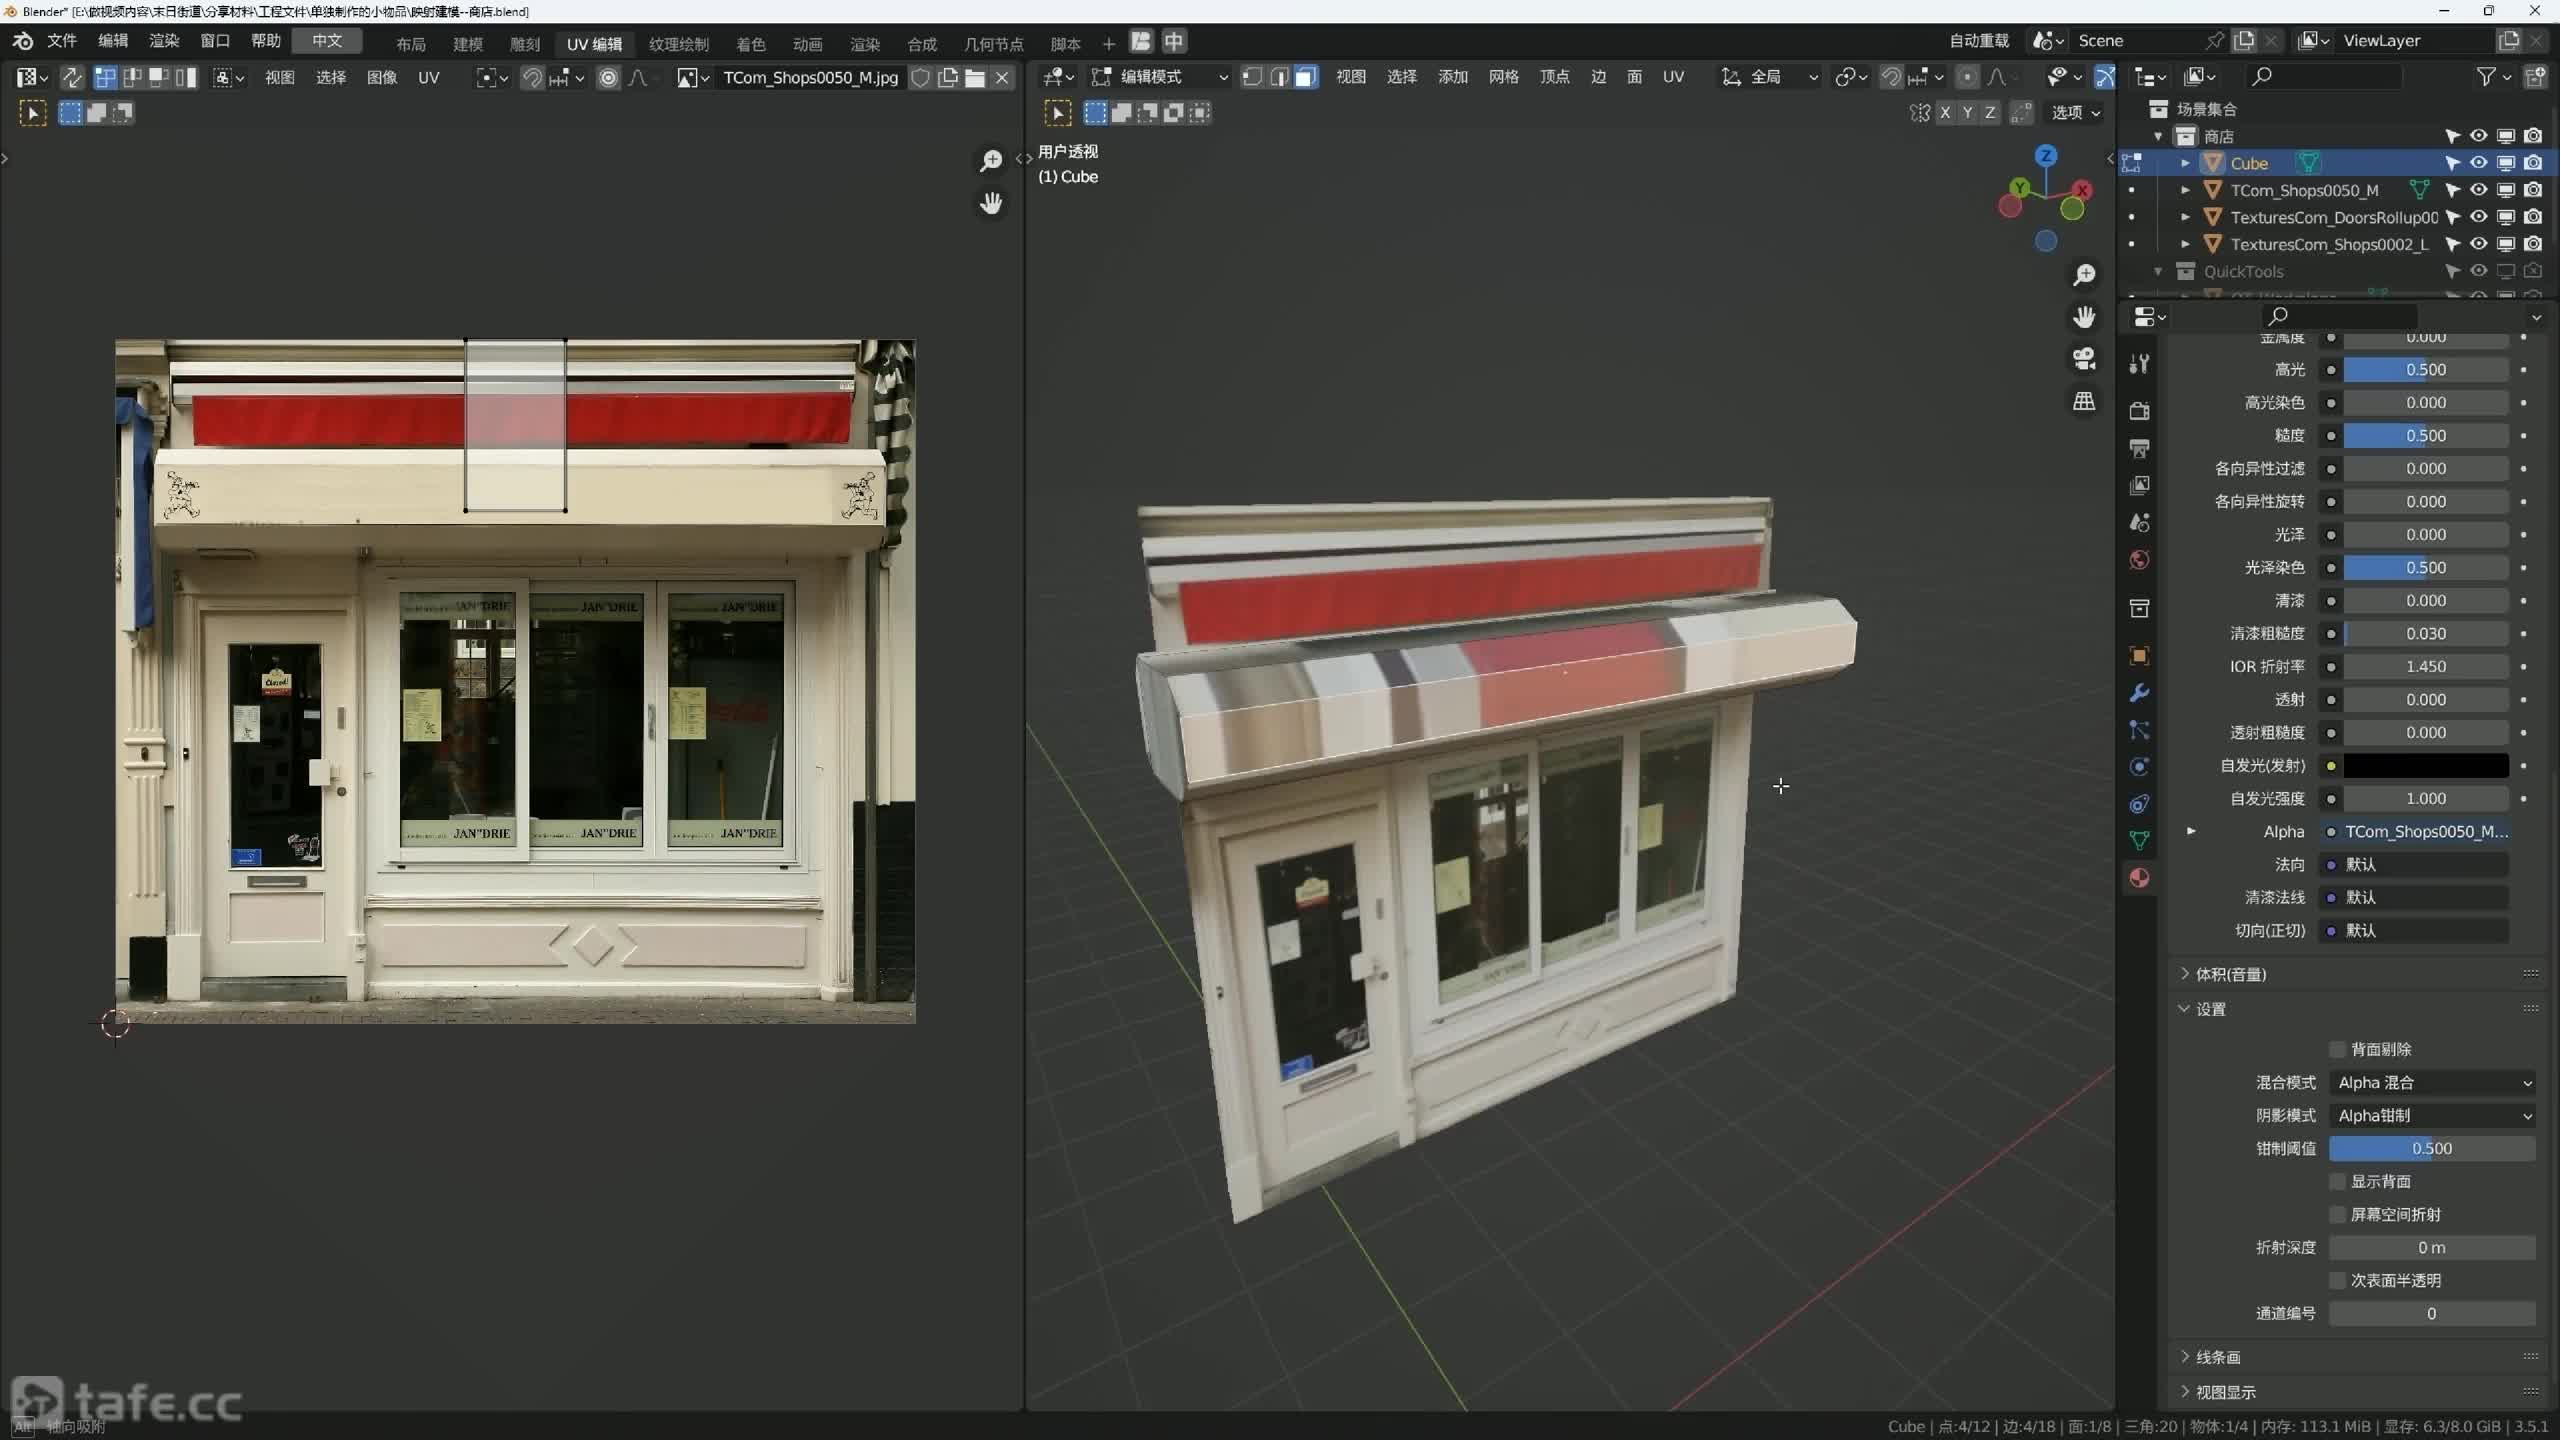The height and width of the screenshot is (1440, 2560).
Task: Enable 显示背面 checkbox
Action: click(x=2337, y=1181)
